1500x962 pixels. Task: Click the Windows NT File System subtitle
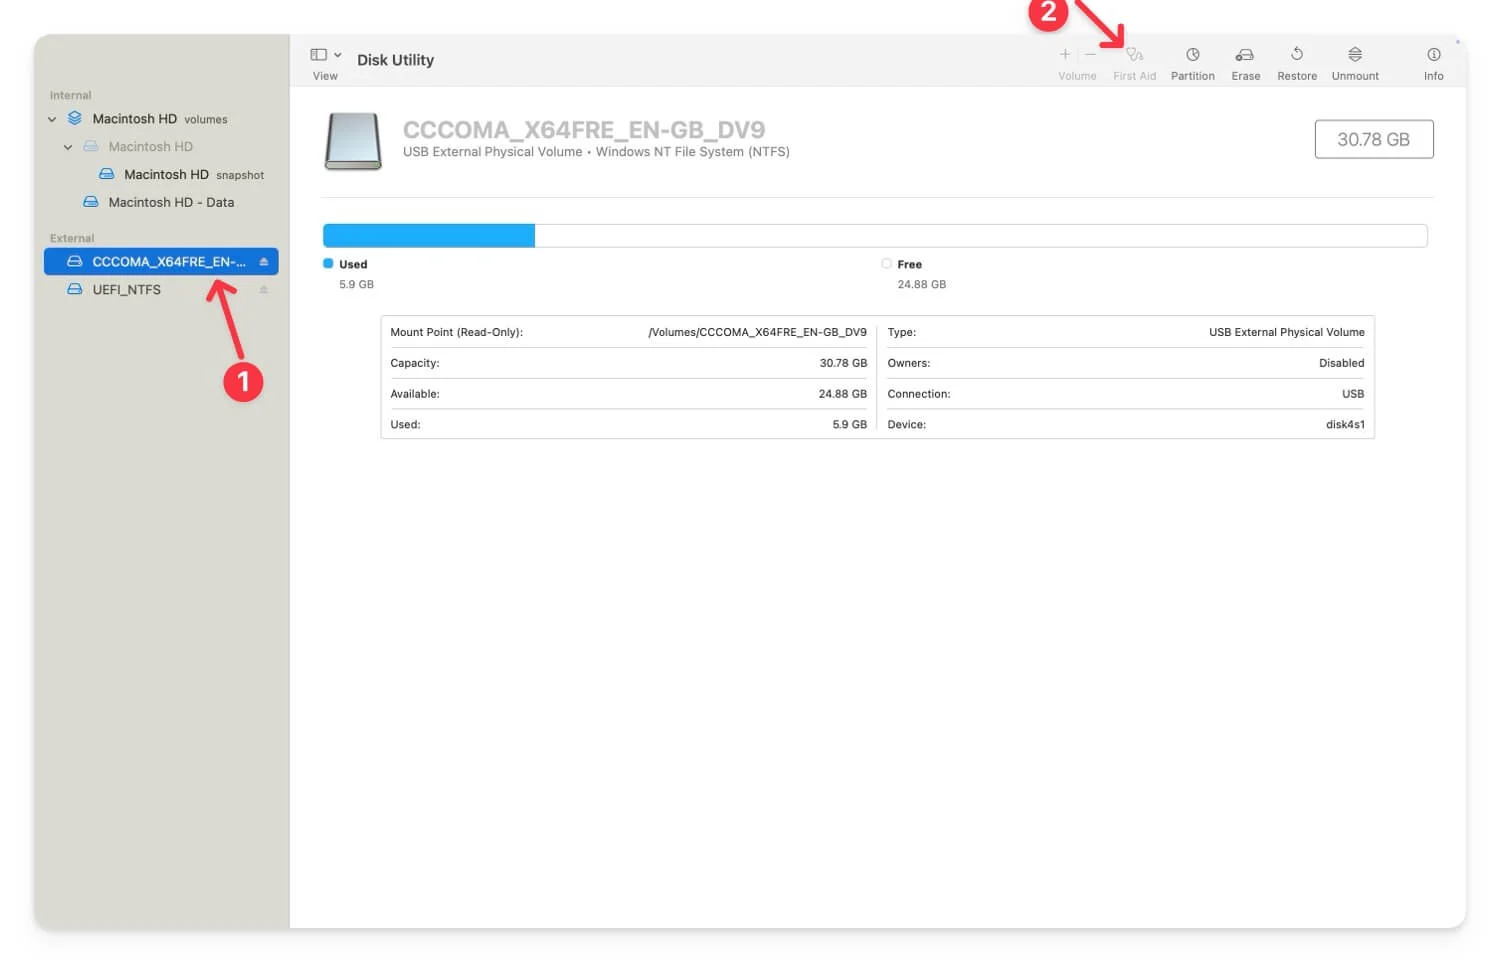pyautogui.click(x=693, y=152)
